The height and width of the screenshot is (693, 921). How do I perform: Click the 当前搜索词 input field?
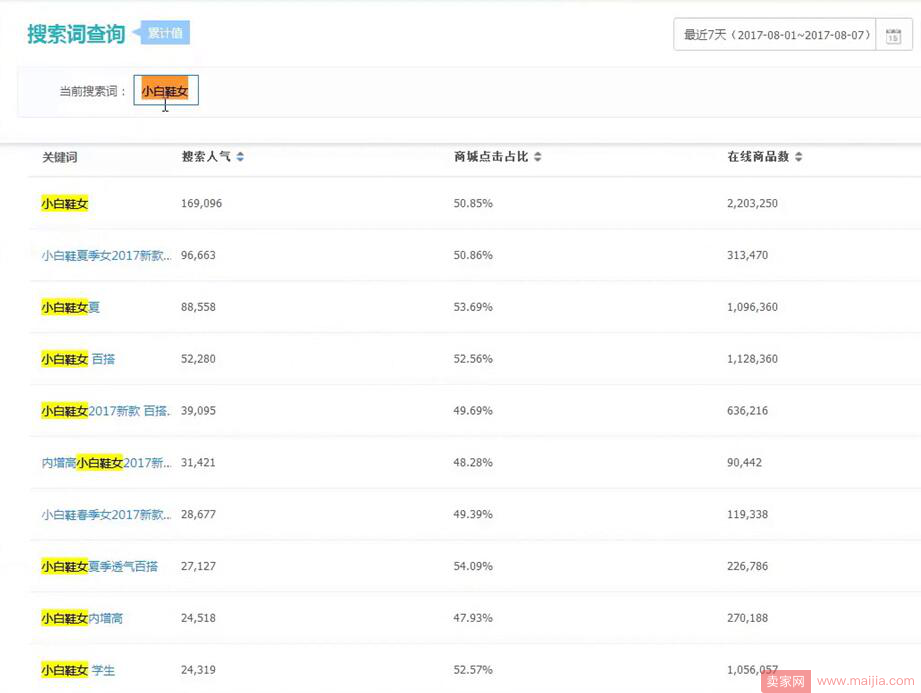click(166, 91)
